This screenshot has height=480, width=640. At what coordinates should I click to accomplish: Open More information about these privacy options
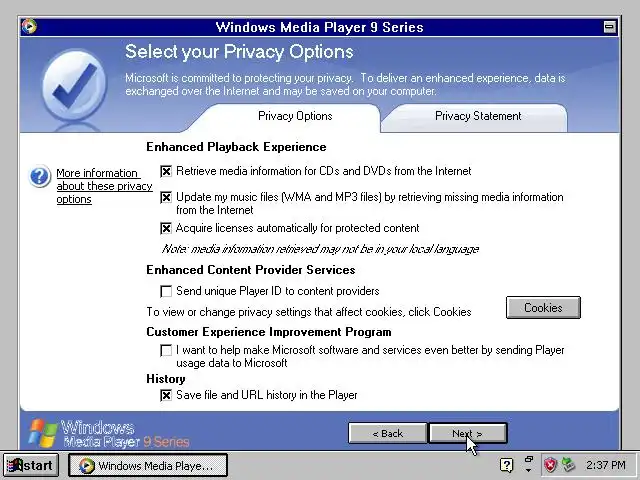(104, 186)
